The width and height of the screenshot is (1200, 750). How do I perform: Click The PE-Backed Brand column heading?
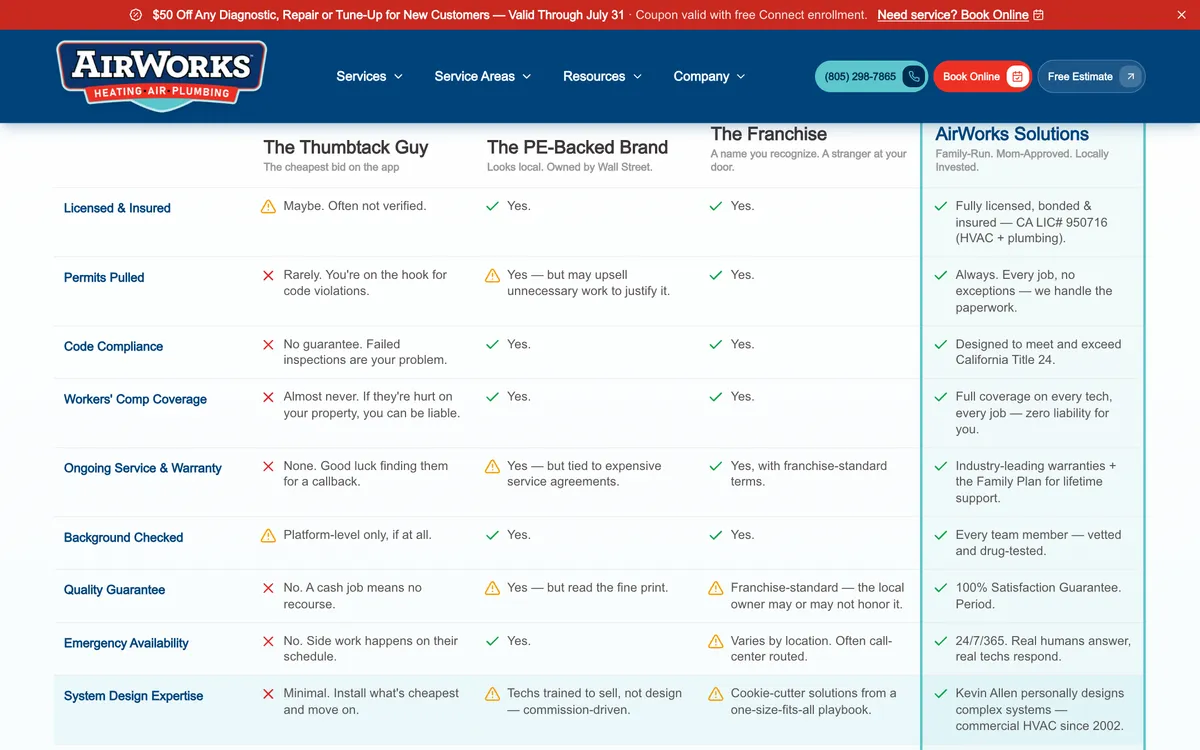[577, 147]
